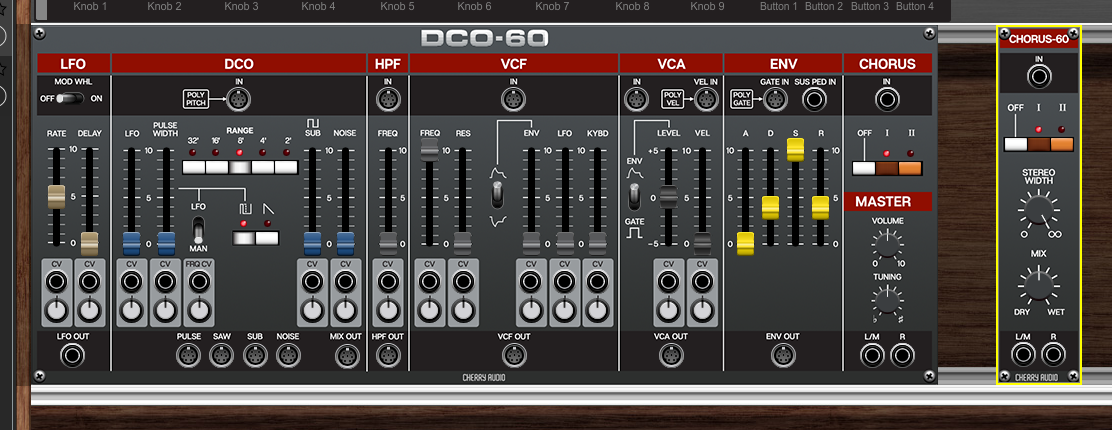Click the ENV GATE IN jack
Screen dimensions: 1112x430
[x=774, y=99]
